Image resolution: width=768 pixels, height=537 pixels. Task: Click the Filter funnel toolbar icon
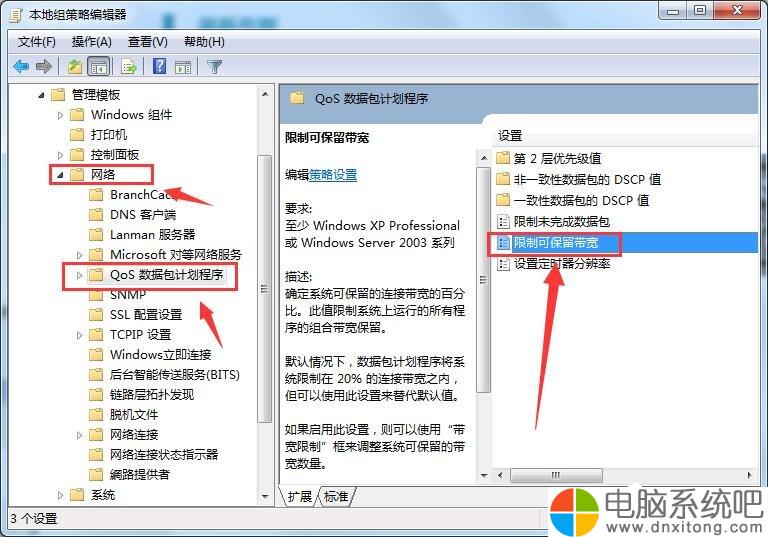(215, 66)
